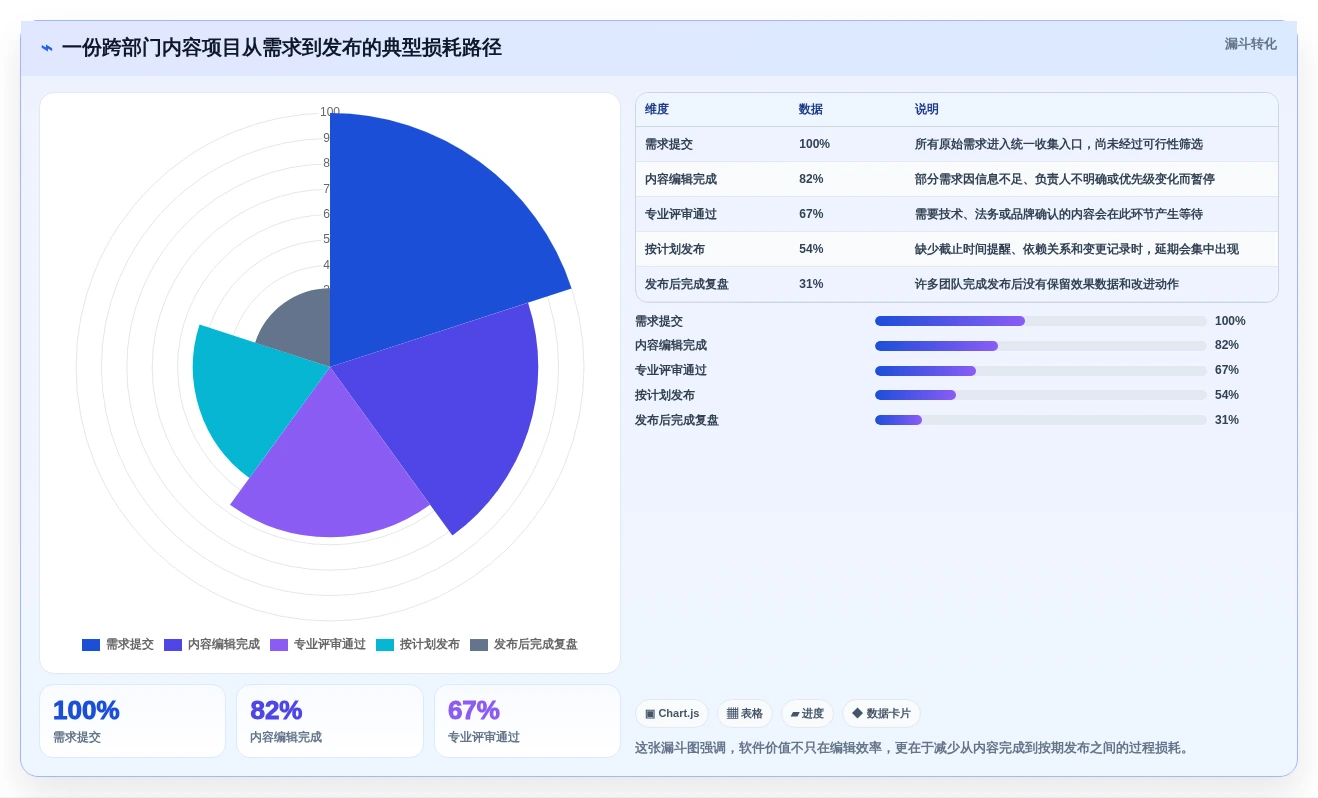Click the 进度 tag chip

(x=807, y=713)
